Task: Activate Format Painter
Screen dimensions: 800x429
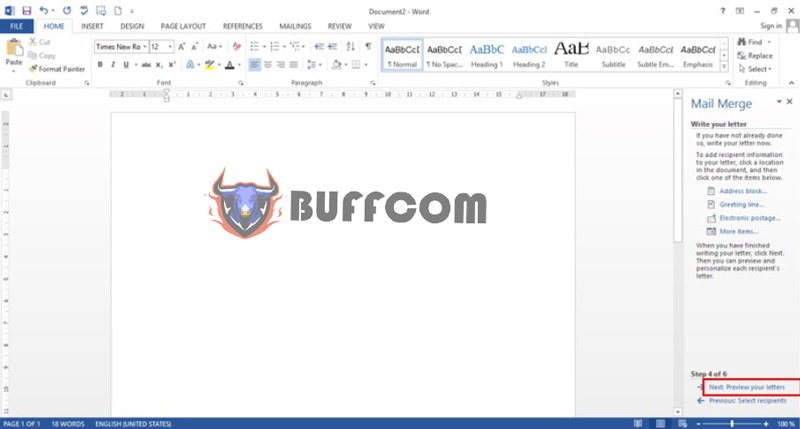Action: pyautogui.click(x=57, y=69)
